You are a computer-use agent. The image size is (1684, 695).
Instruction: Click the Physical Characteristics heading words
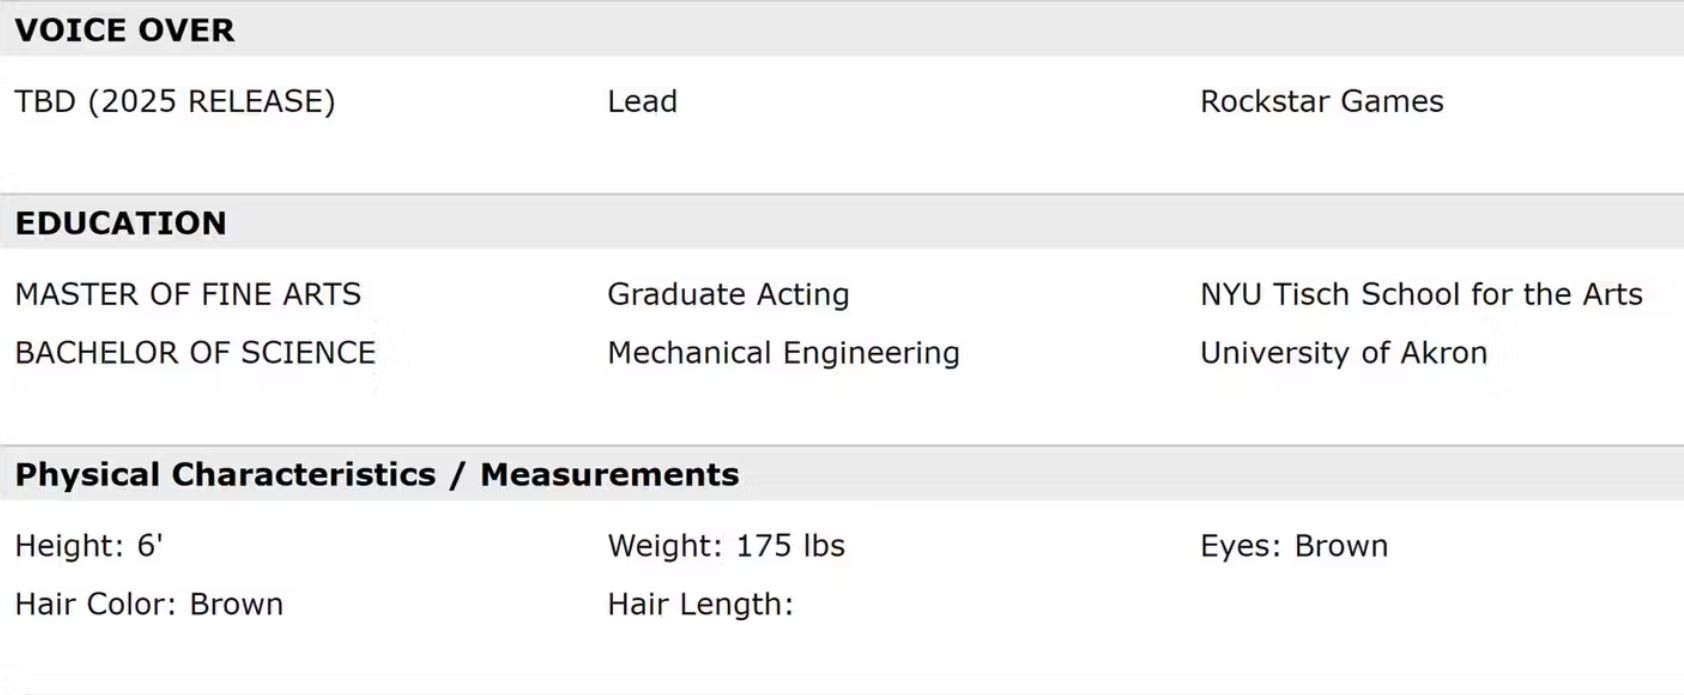(225, 474)
